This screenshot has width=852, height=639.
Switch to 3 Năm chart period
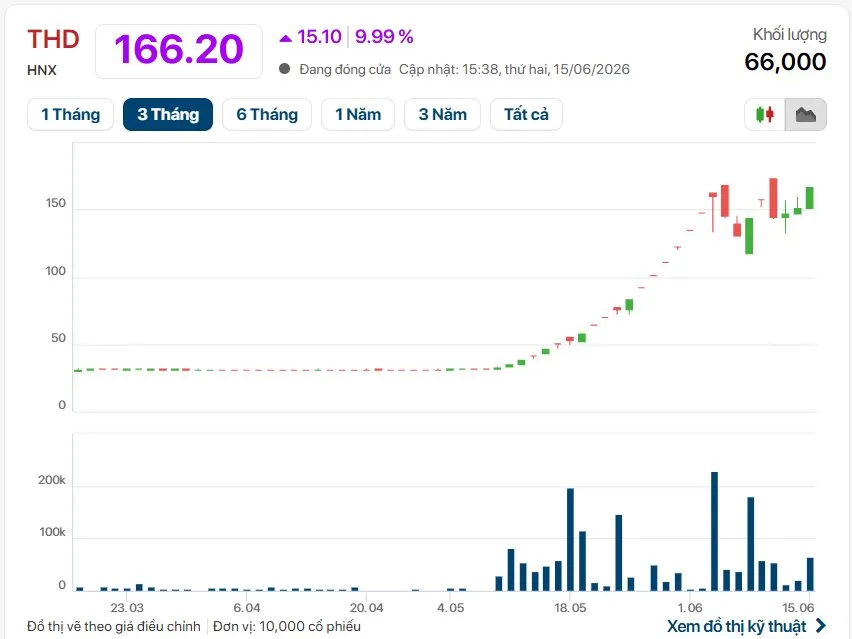pos(442,115)
